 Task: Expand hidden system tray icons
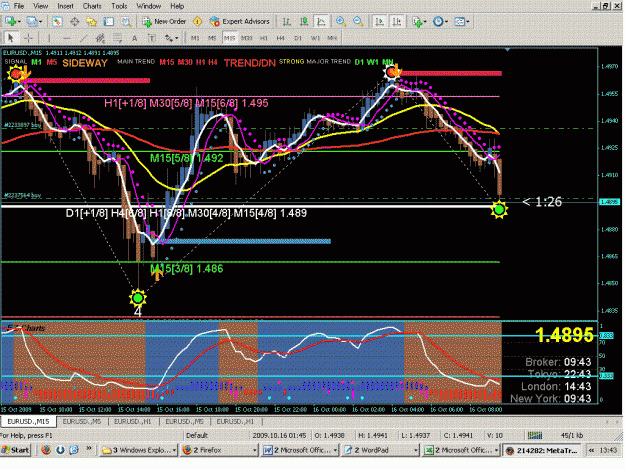(592, 450)
